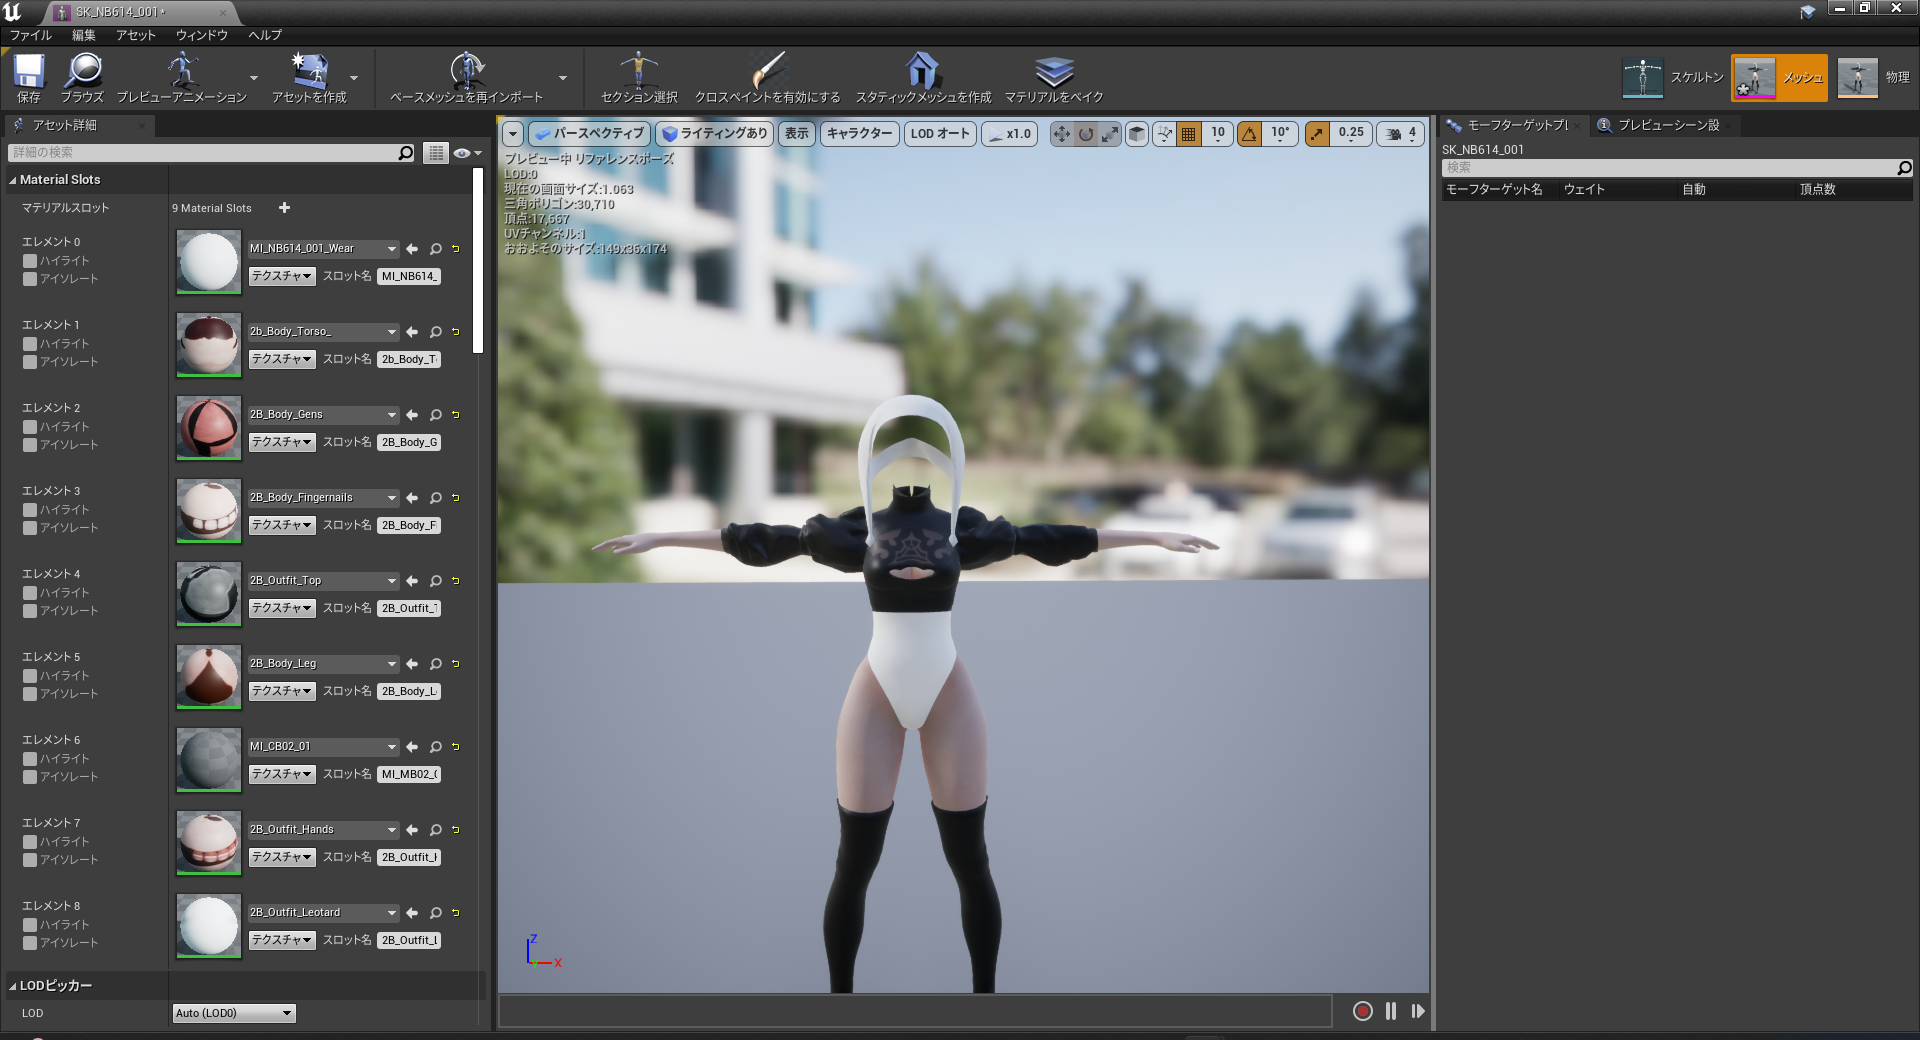The height and width of the screenshot is (1040, 1920).
Task: Browse to 2B_Body_Leg material with magnifier icon
Action: pos(436,664)
